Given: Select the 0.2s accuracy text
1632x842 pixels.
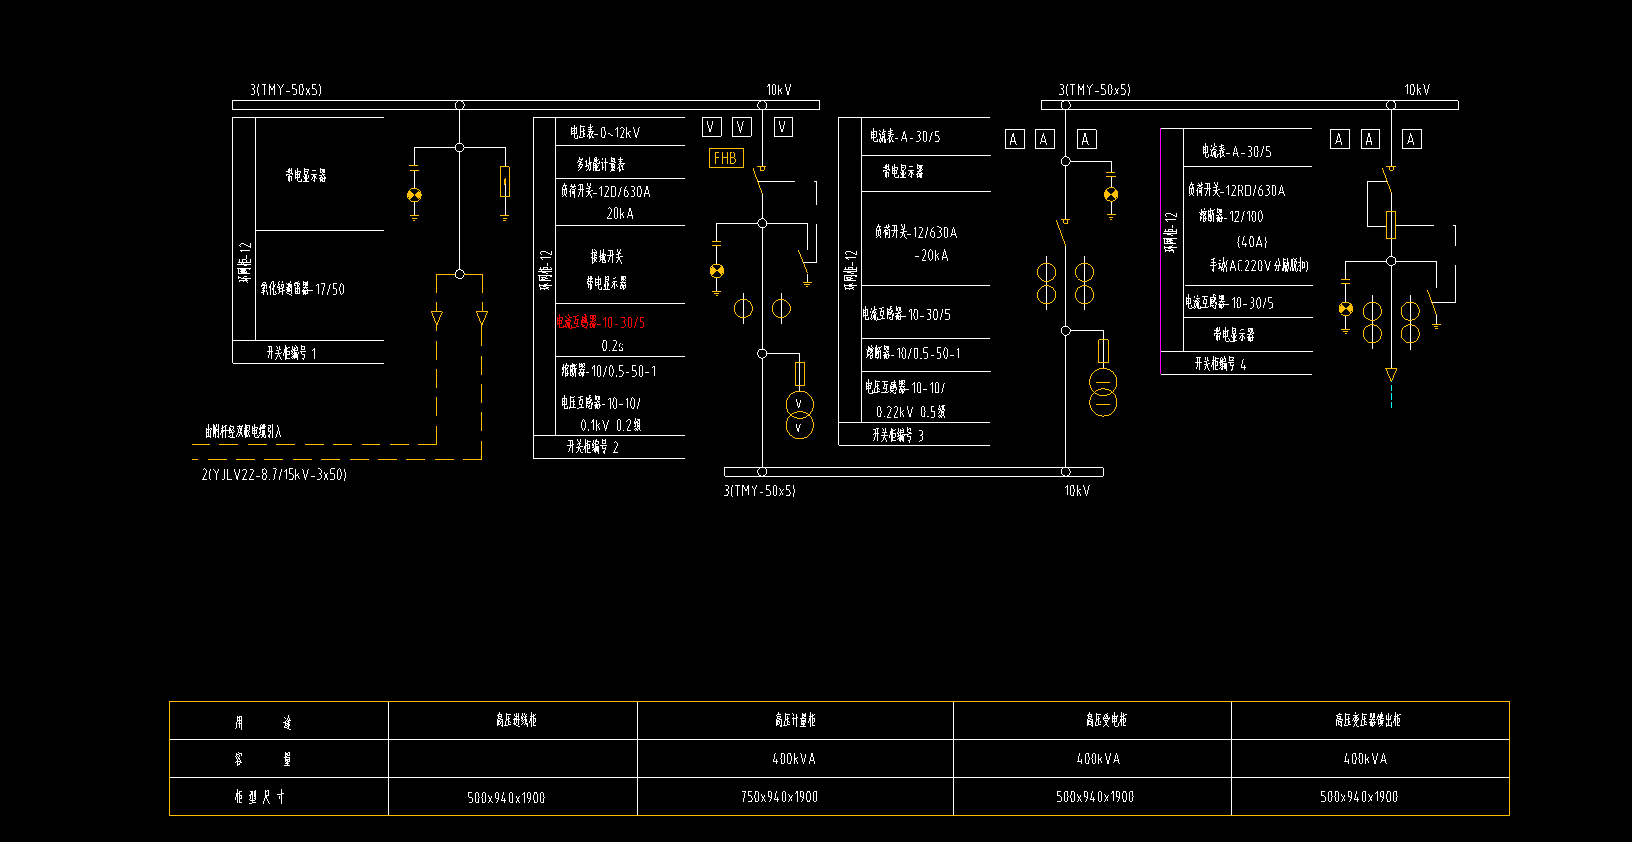Looking at the screenshot, I should 613,346.
